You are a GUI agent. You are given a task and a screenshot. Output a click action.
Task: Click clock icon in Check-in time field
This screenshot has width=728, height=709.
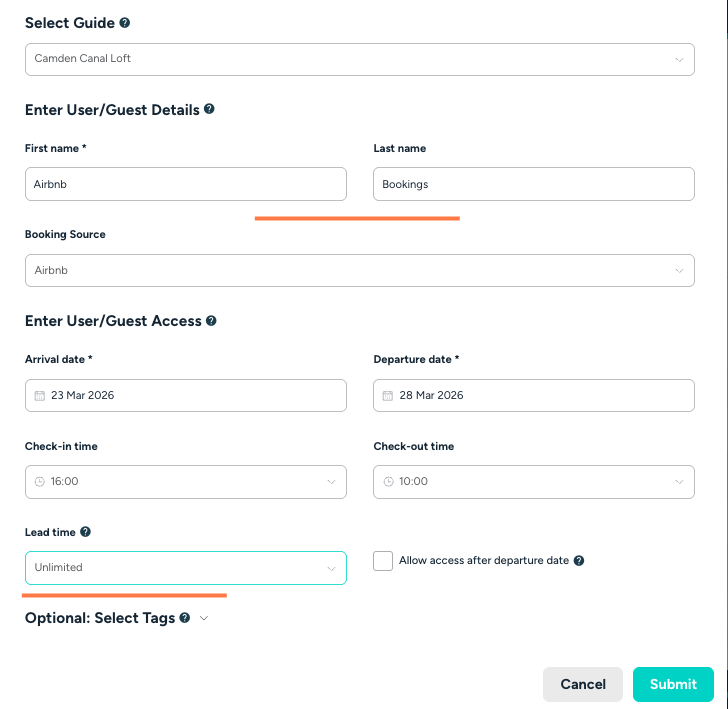[40, 481]
